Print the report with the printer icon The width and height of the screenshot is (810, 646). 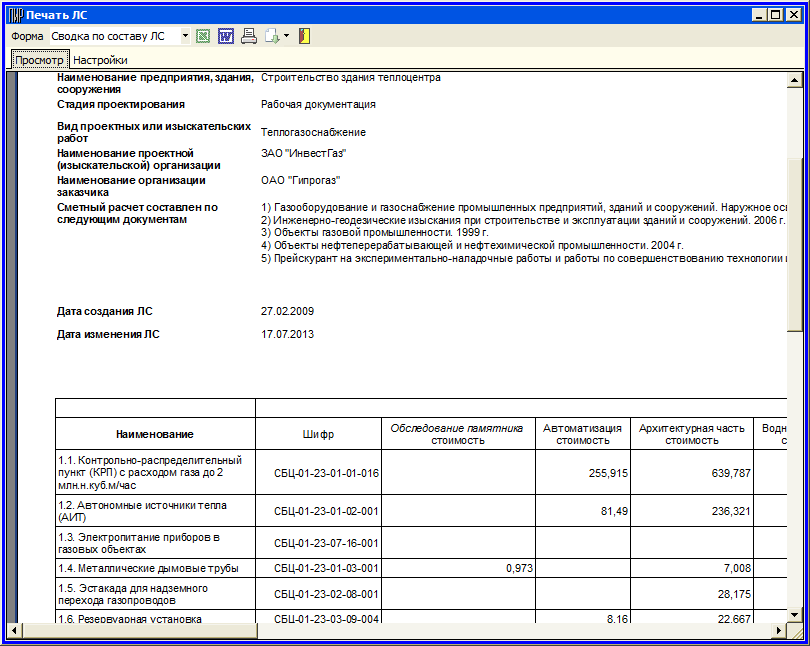[x=249, y=36]
